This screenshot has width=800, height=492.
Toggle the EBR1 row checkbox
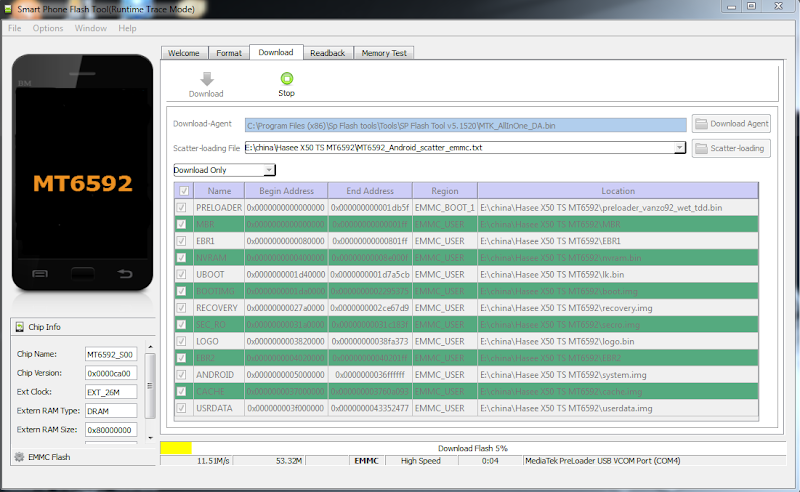coord(181,241)
